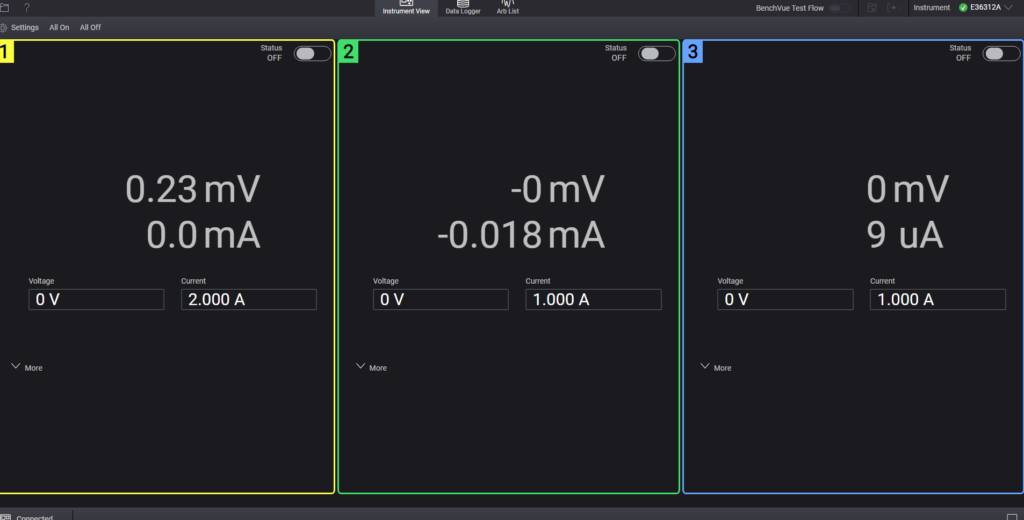Click the export arrow icon near Instrument
The height and width of the screenshot is (520, 1024).
[892, 8]
